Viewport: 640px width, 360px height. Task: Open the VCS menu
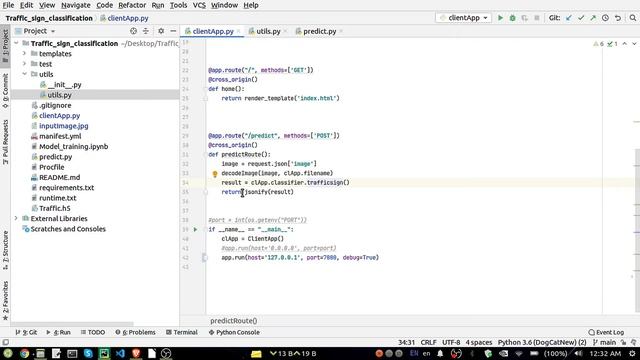pyautogui.click(x=199, y=5)
